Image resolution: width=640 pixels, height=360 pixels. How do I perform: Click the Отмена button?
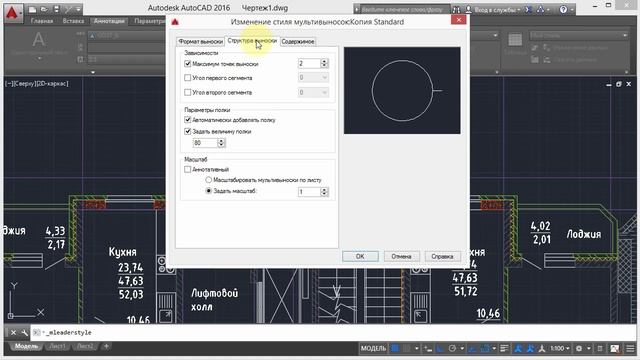tap(401, 256)
